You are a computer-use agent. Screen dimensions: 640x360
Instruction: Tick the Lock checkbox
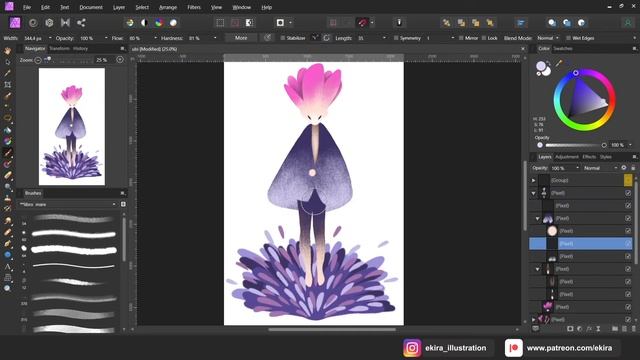pyautogui.click(x=484, y=38)
